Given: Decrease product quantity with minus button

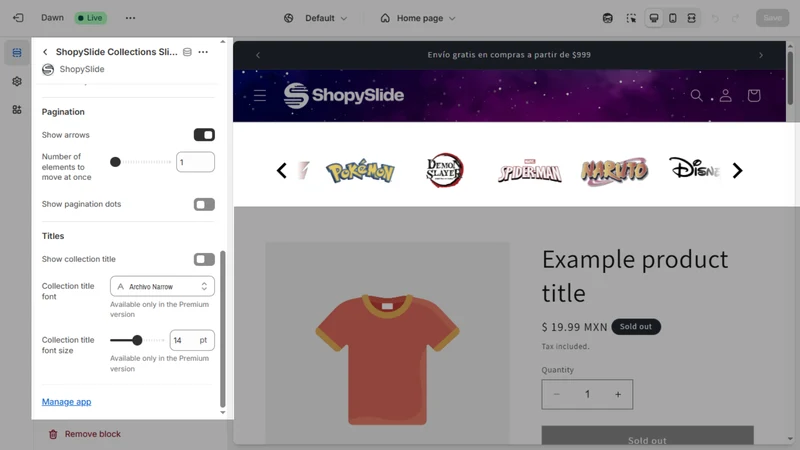Looking at the screenshot, I should pos(557,394).
